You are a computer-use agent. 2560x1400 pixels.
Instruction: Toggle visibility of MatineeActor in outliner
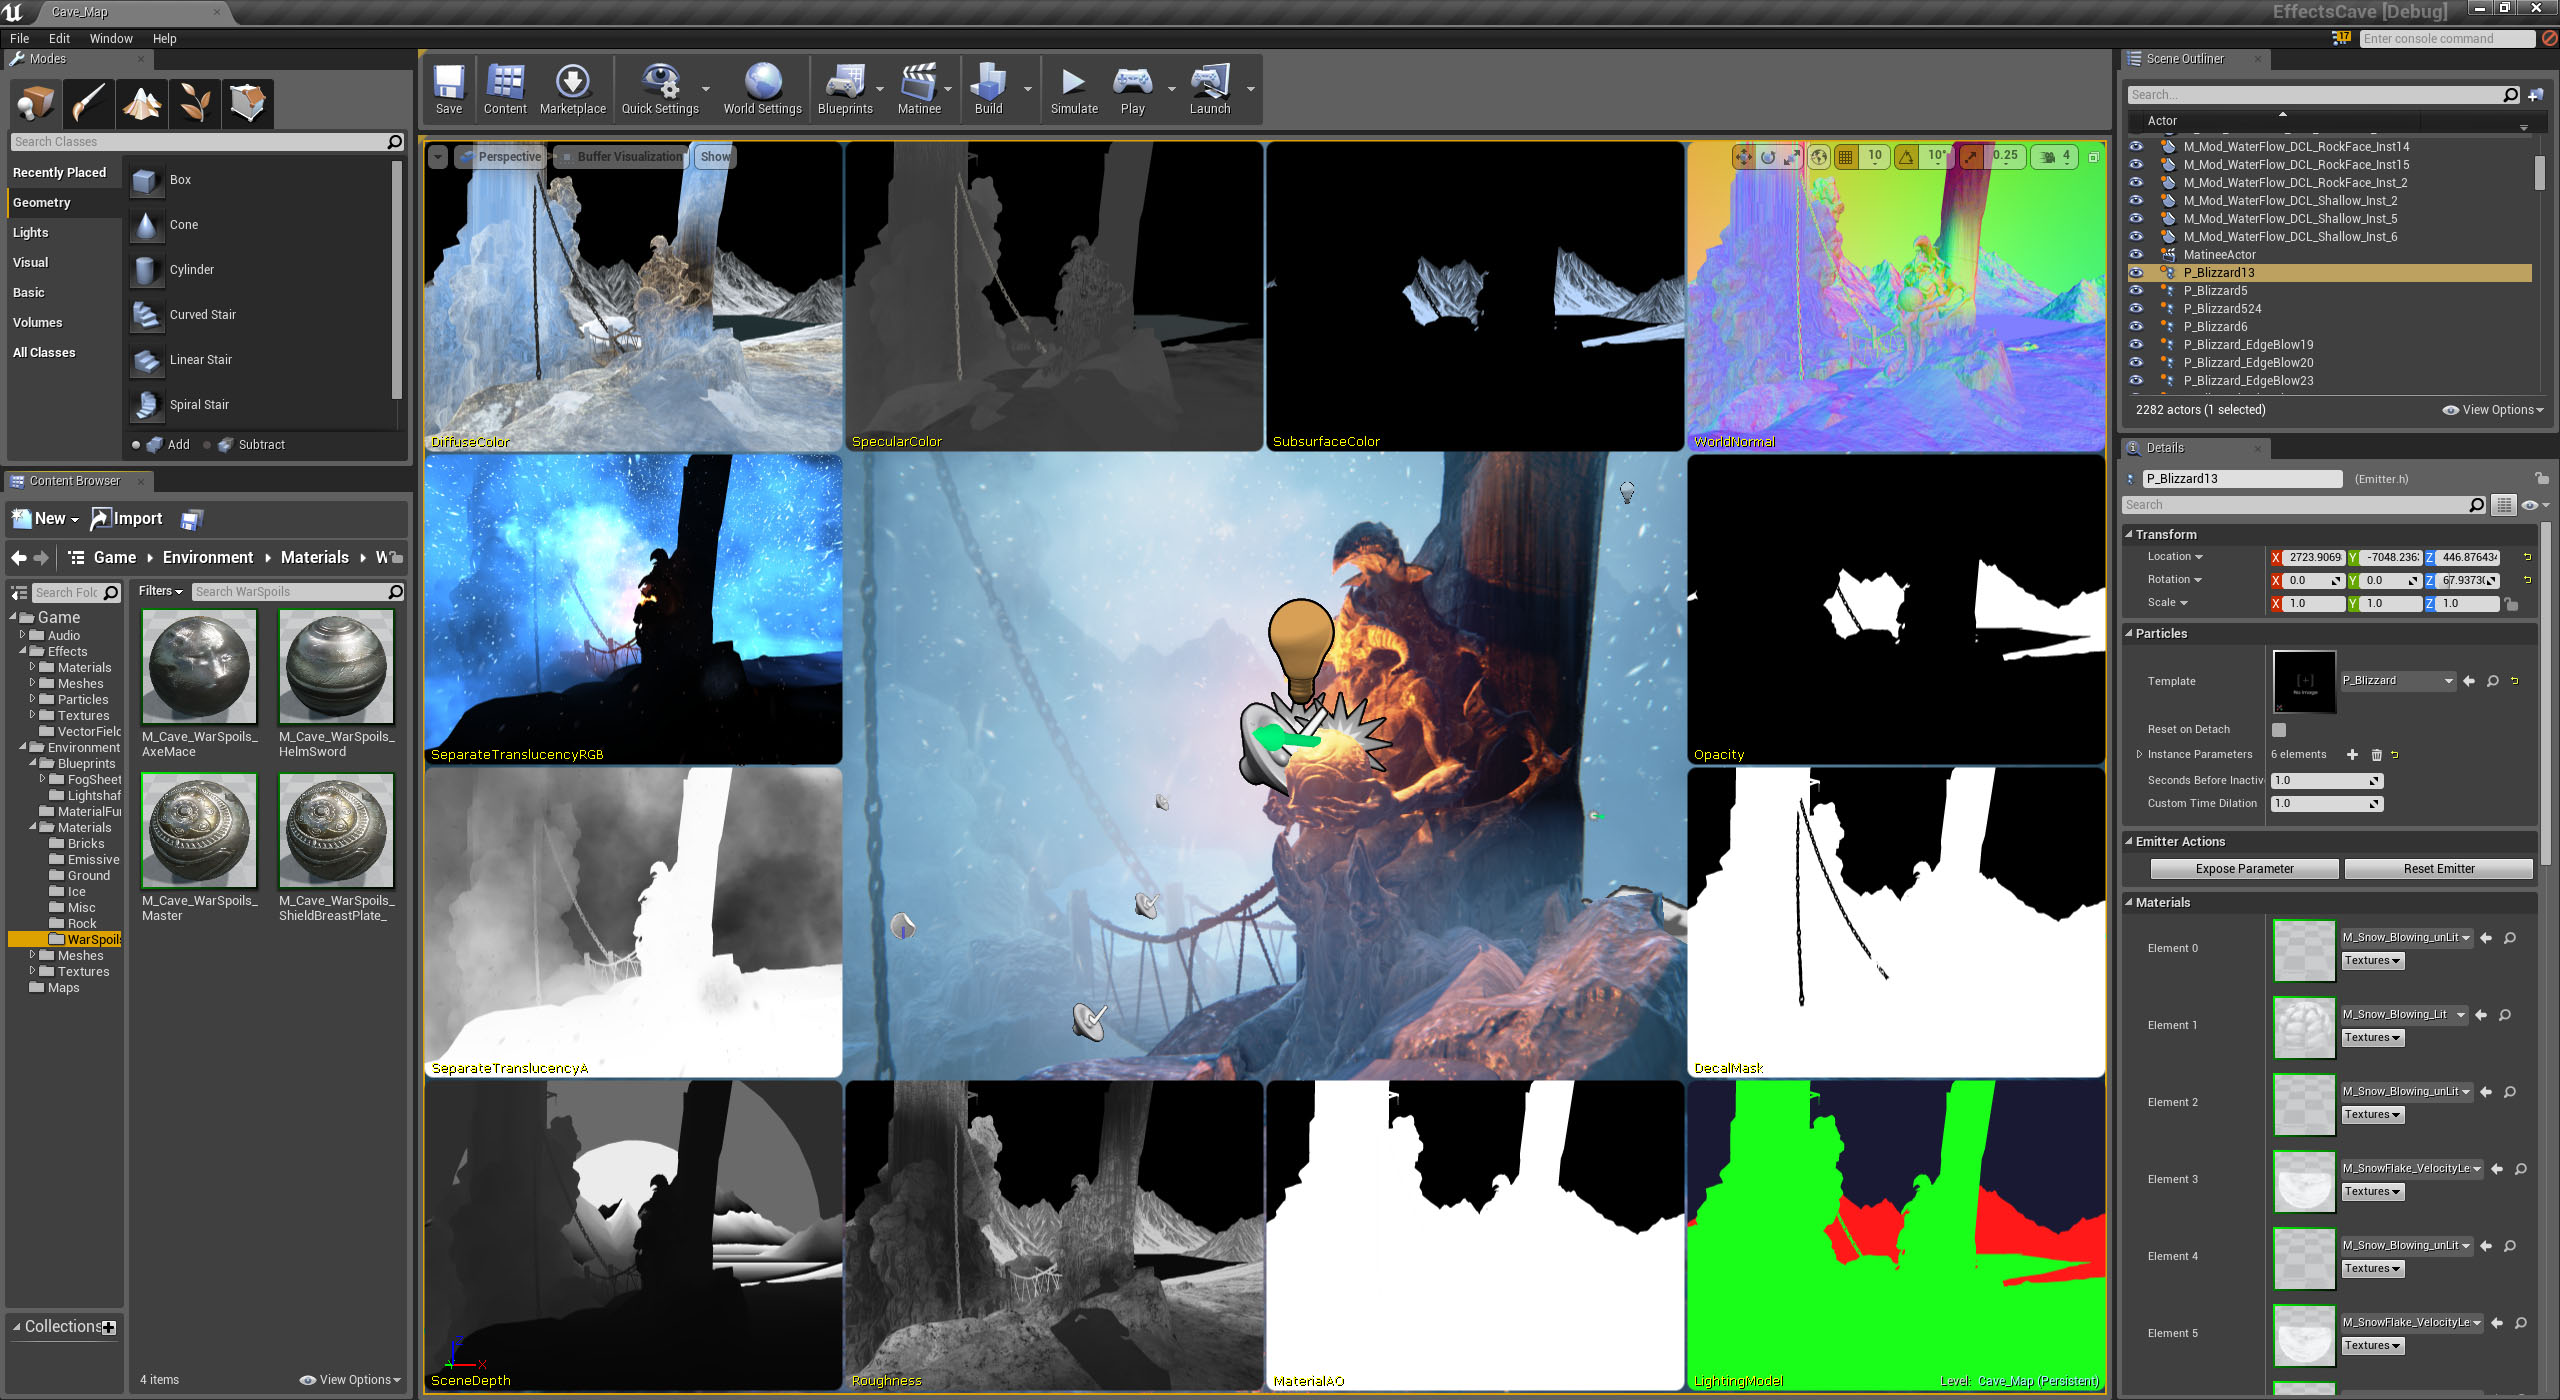(2136, 254)
